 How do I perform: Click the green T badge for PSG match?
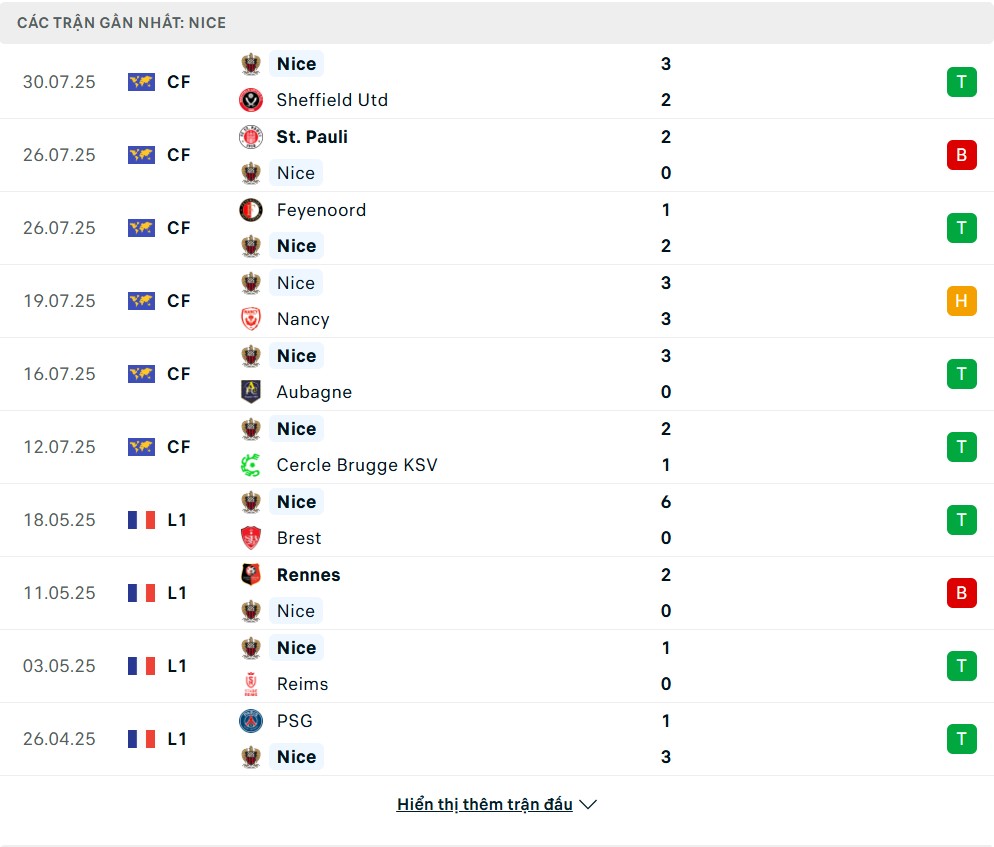tap(962, 739)
